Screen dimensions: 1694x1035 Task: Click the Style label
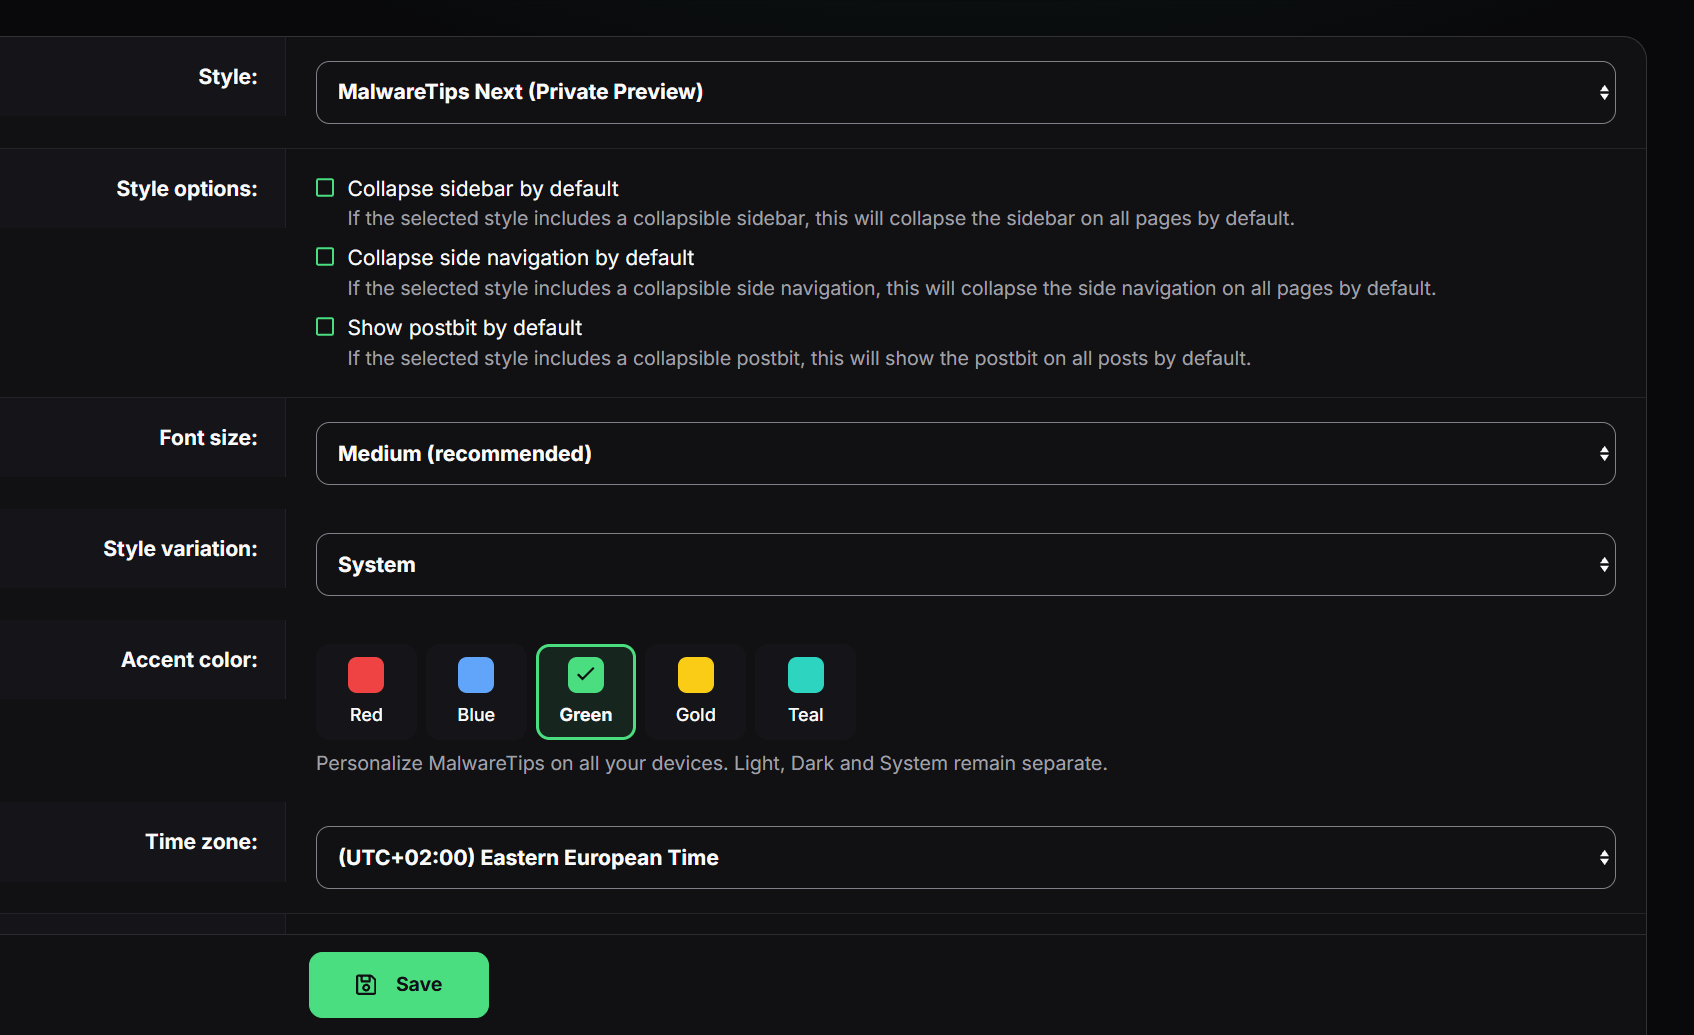click(228, 77)
